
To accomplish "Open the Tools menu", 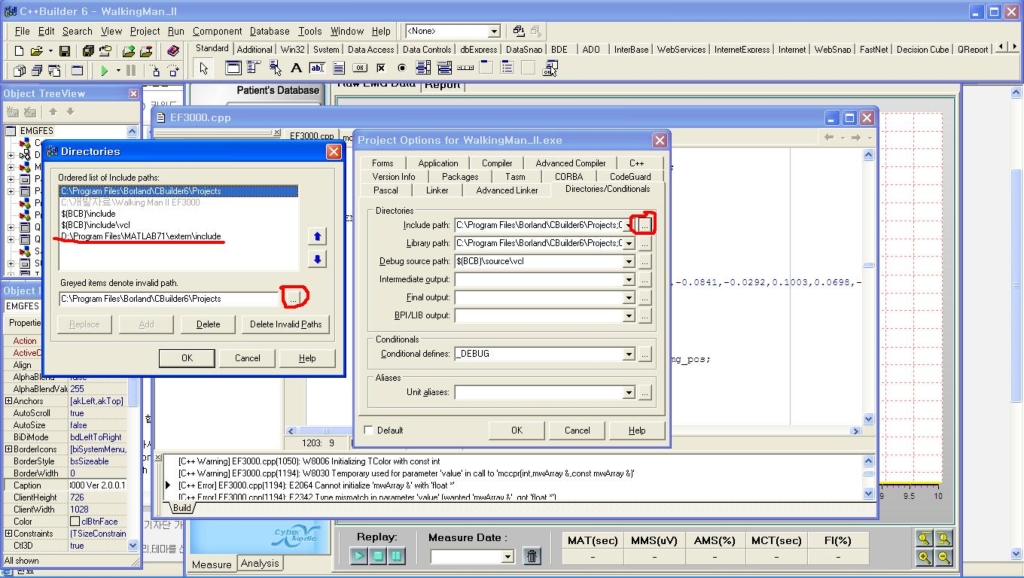I will pos(310,31).
